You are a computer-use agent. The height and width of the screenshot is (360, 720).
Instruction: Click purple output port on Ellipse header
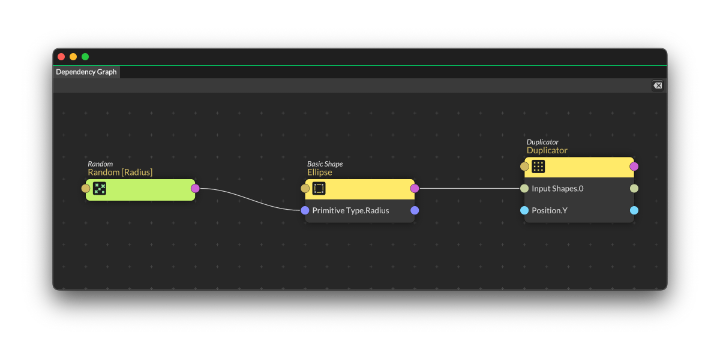click(415, 188)
